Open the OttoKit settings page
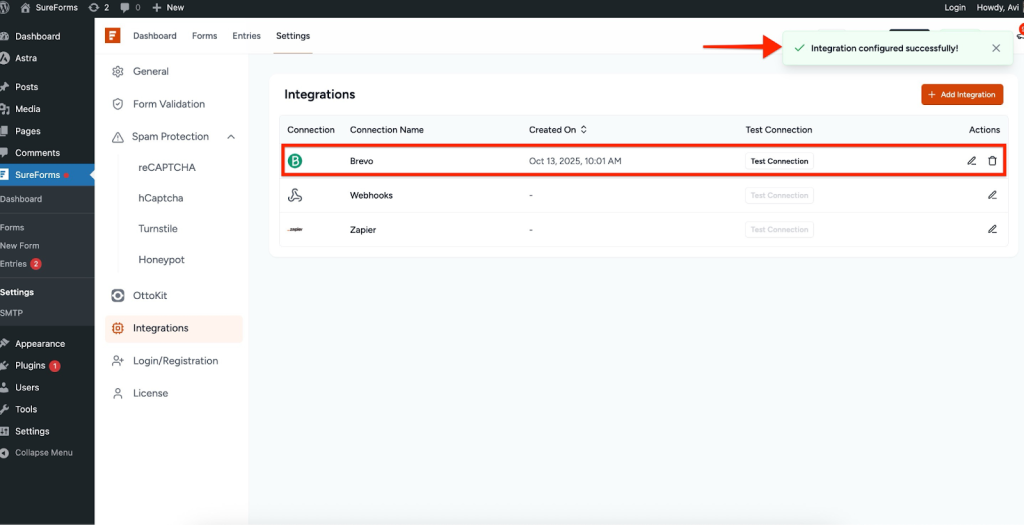Screen dimensions: 1024x525 [151, 295]
